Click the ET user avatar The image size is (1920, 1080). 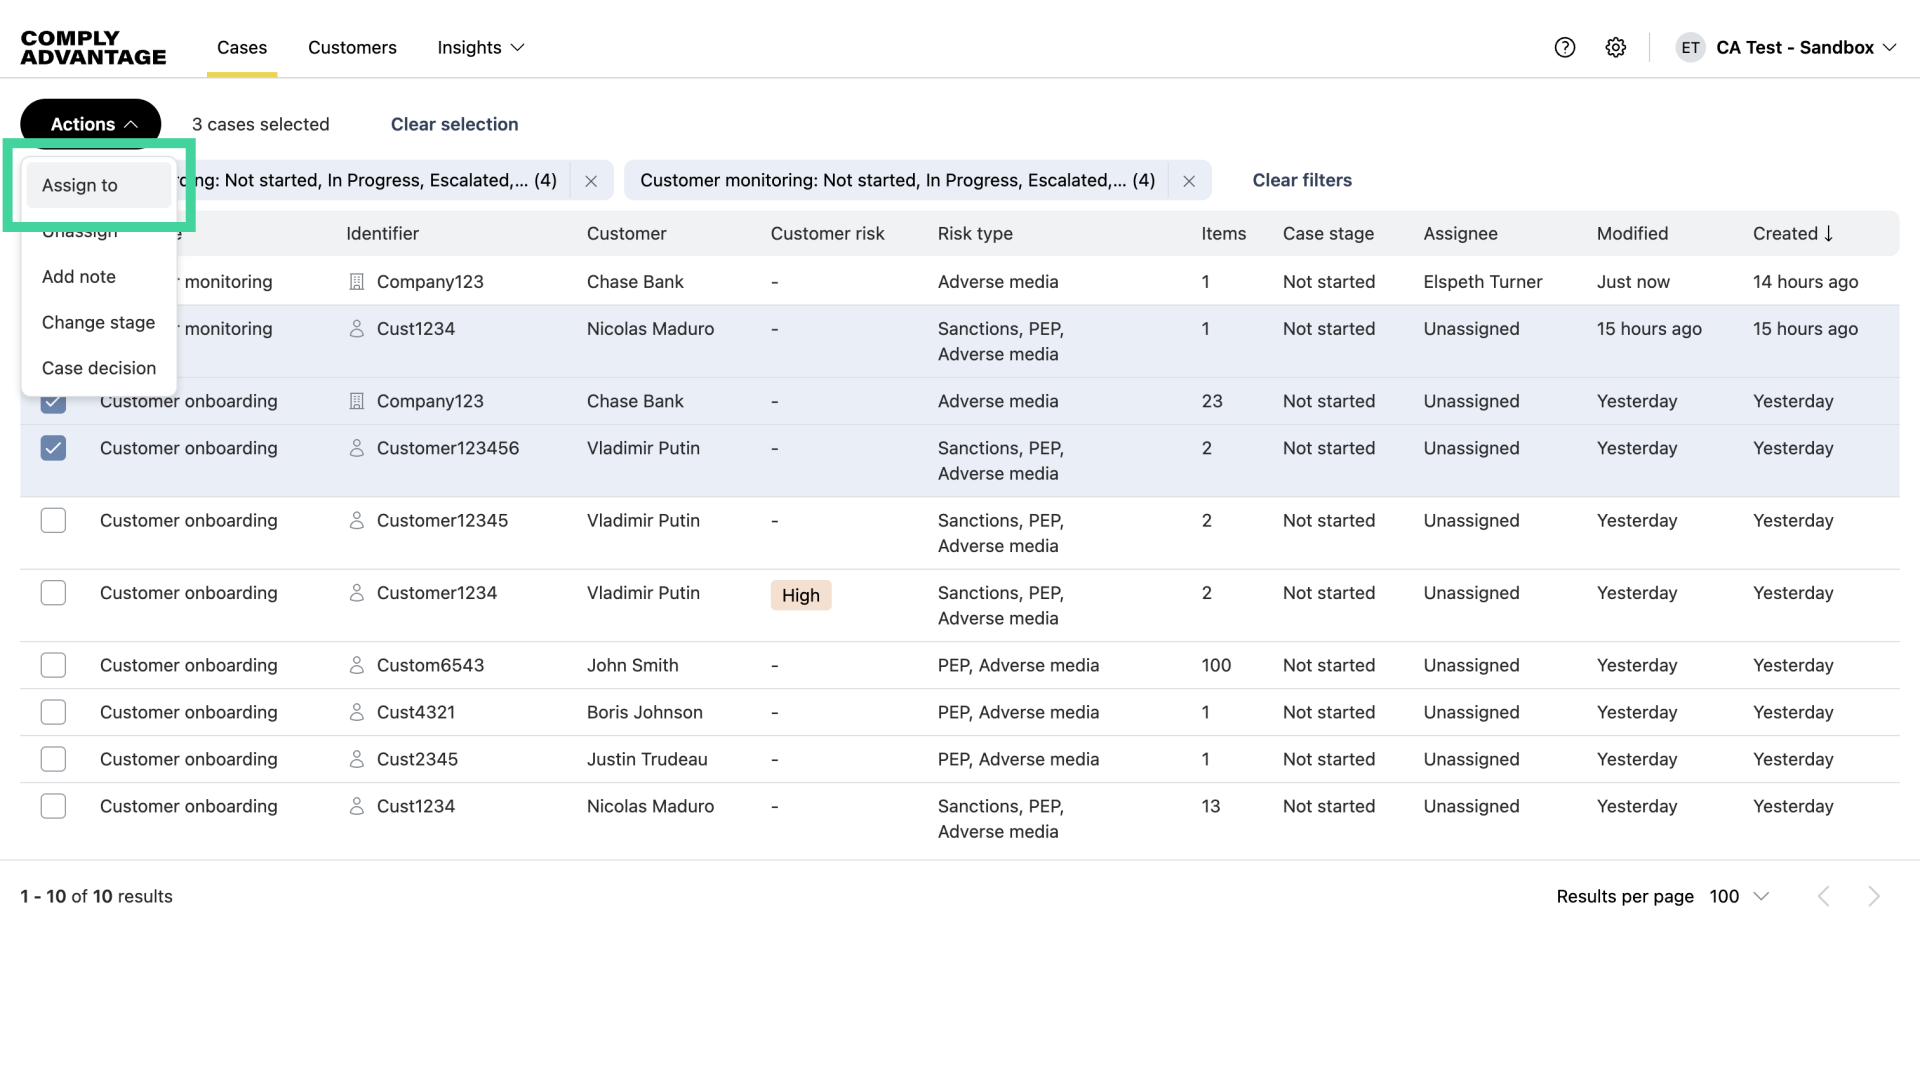(x=1690, y=47)
